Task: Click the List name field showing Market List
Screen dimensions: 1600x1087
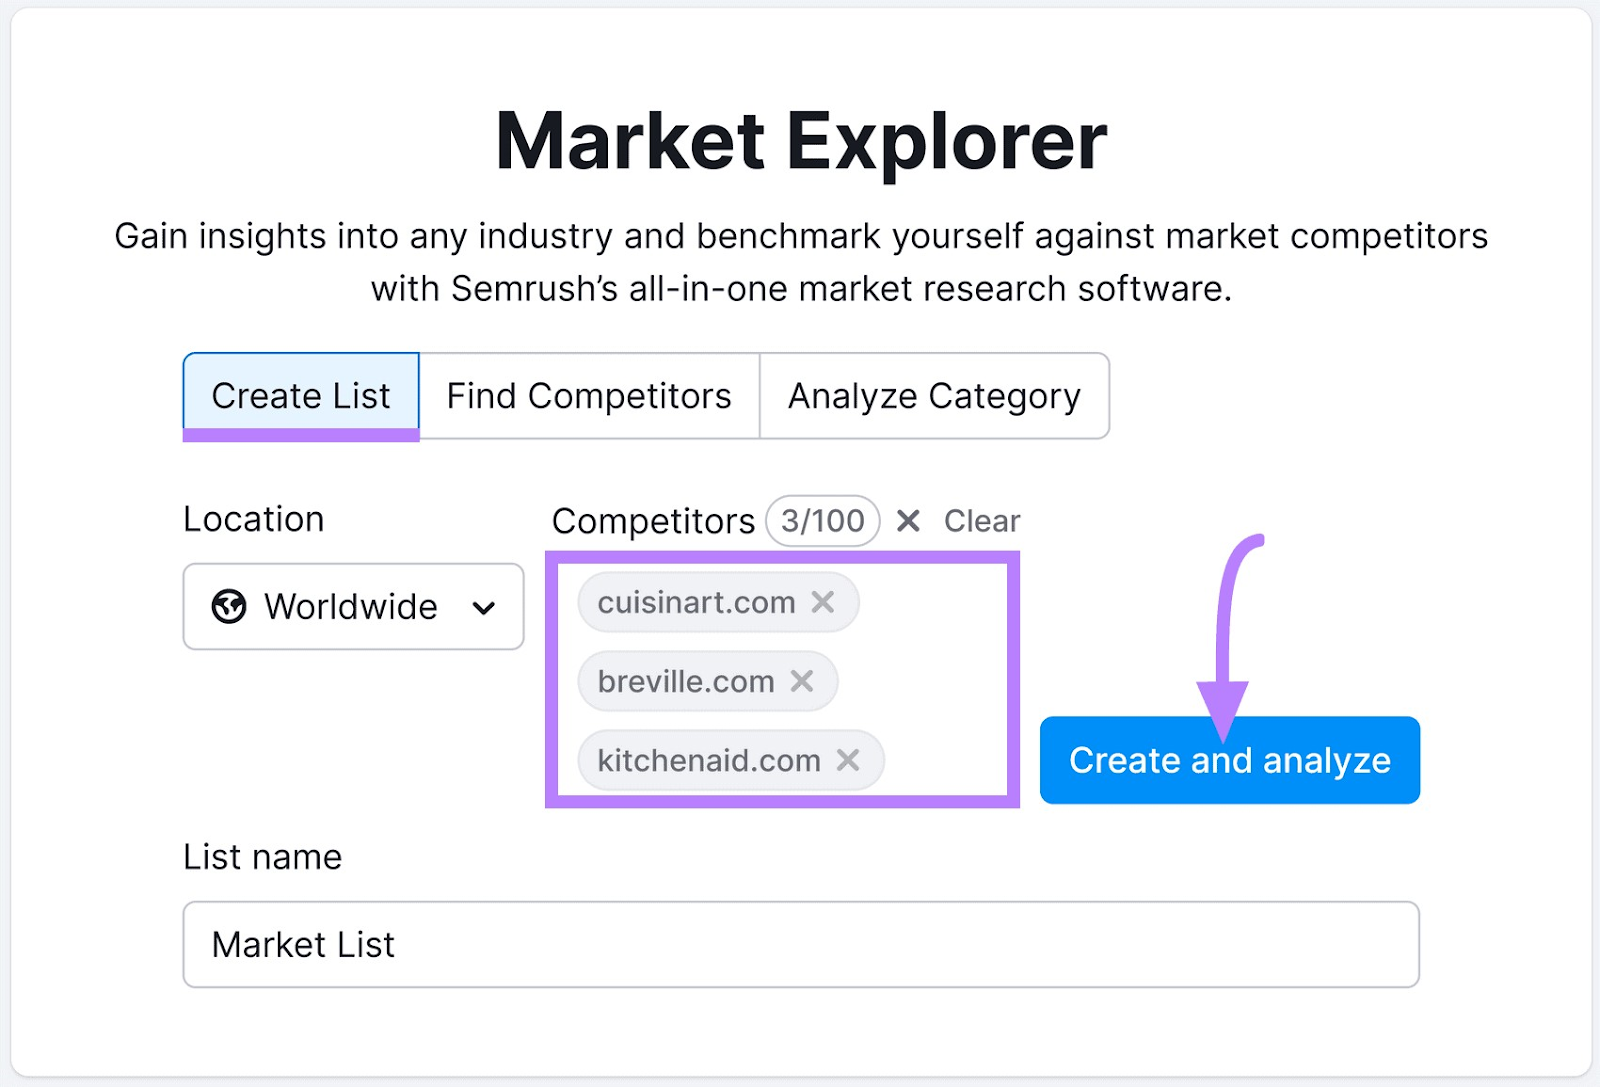Action: [x=800, y=944]
